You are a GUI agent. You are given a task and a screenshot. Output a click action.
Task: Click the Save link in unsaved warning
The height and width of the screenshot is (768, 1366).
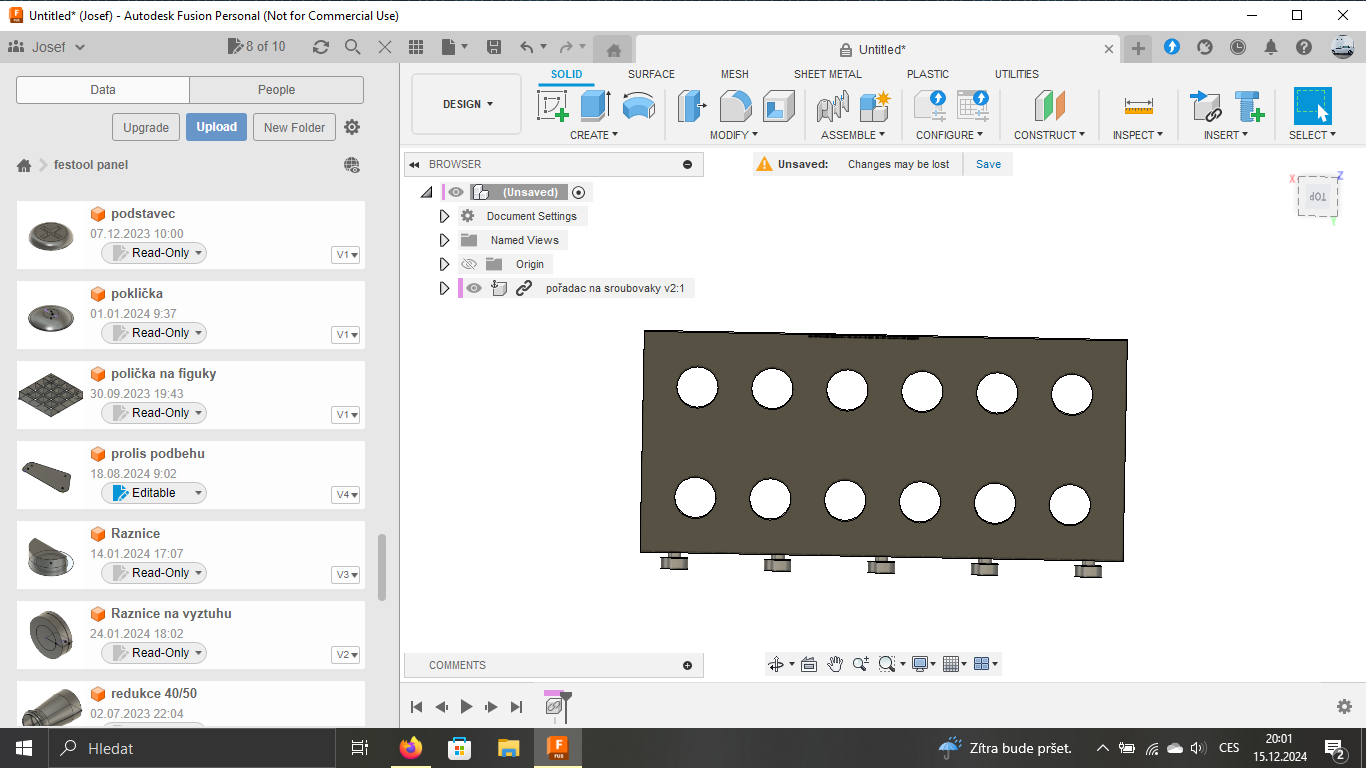988,164
